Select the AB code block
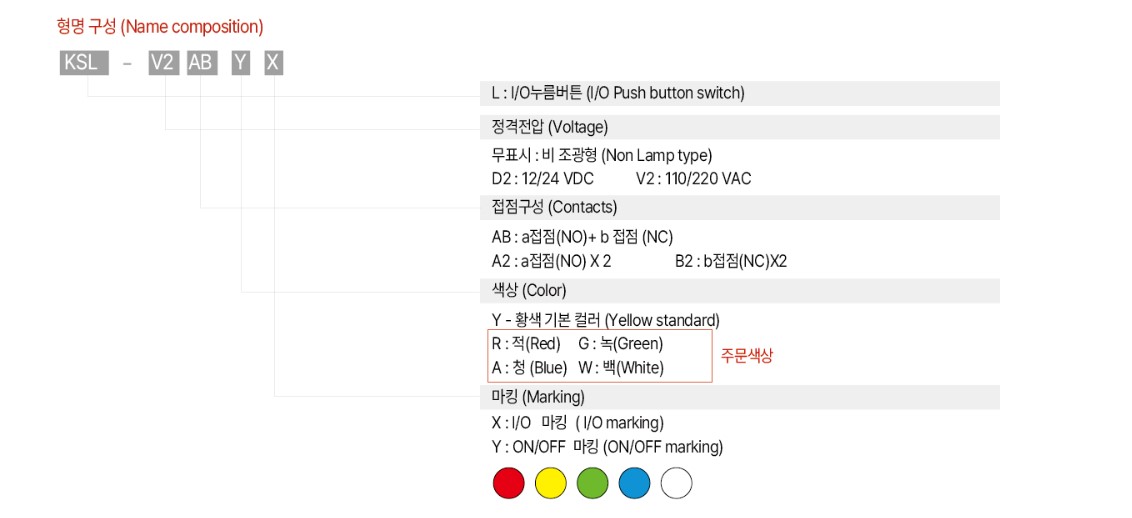The image size is (1132, 518). [x=201, y=63]
